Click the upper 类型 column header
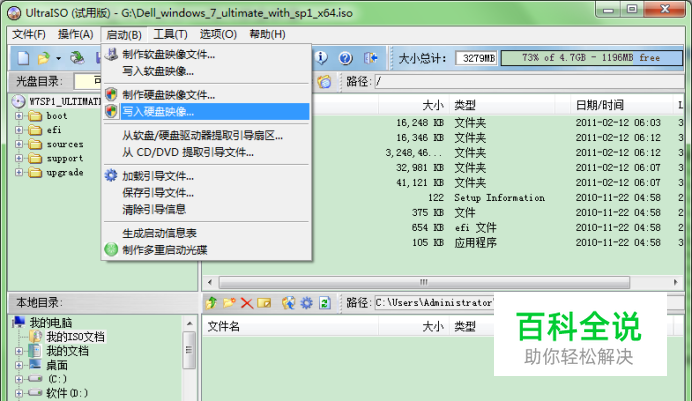This screenshot has width=692, height=401. pyautogui.click(x=502, y=105)
